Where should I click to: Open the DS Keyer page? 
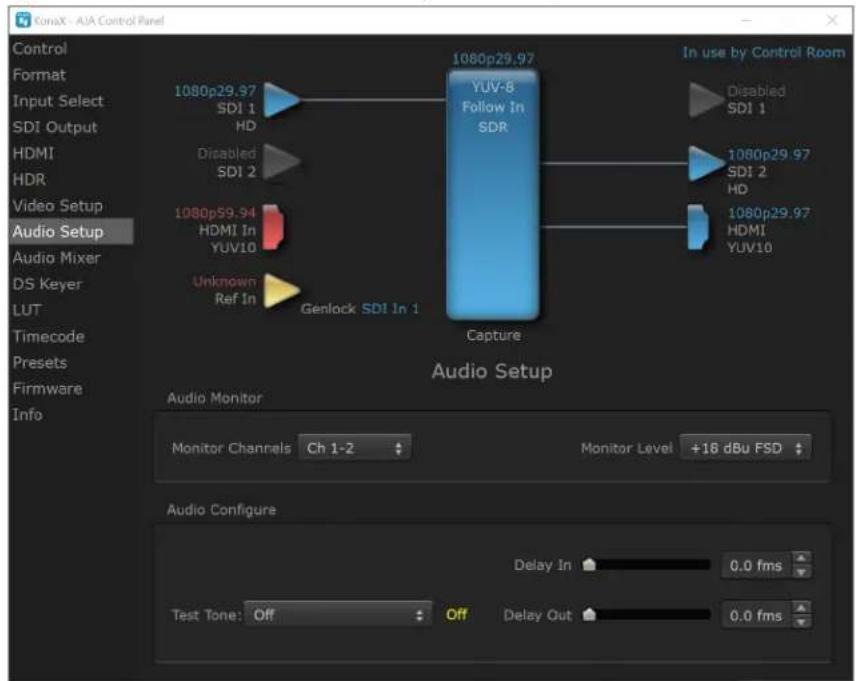pos(47,284)
